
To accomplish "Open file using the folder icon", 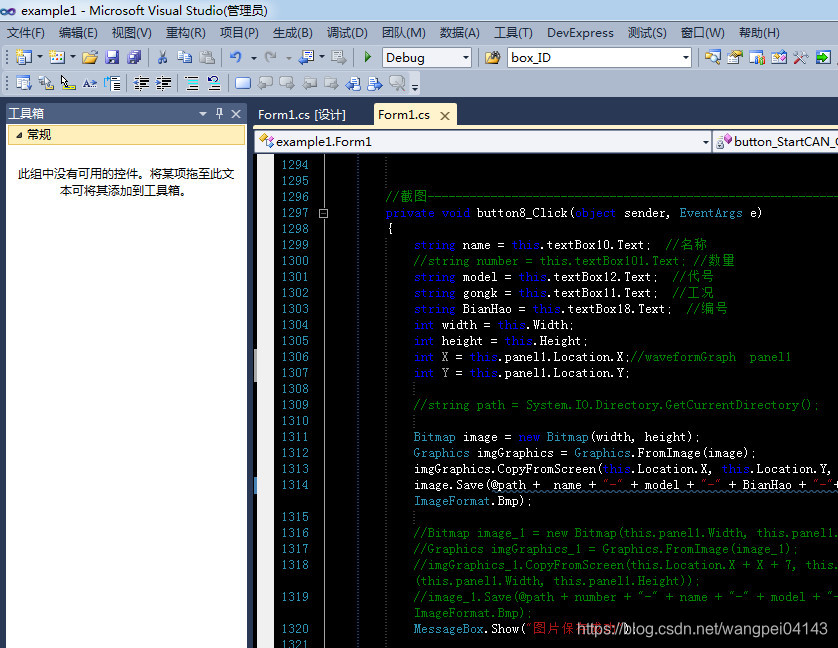I will pos(90,57).
